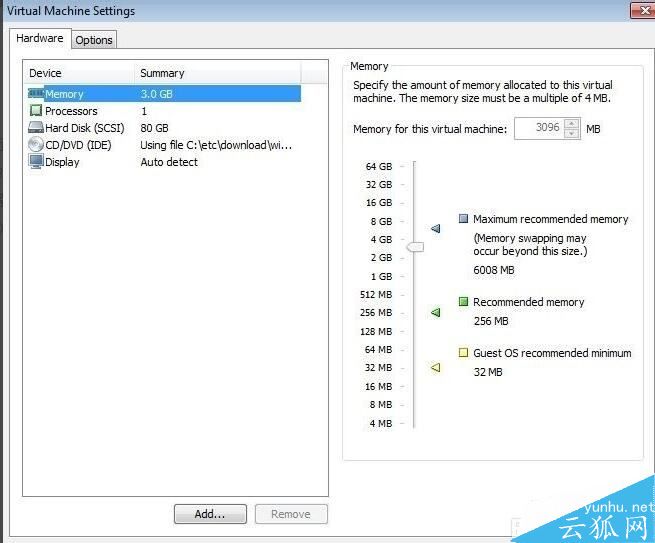Viewport: 655px width, 543px height.
Task: Click the 8 MB slider label
Action: click(381, 404)
